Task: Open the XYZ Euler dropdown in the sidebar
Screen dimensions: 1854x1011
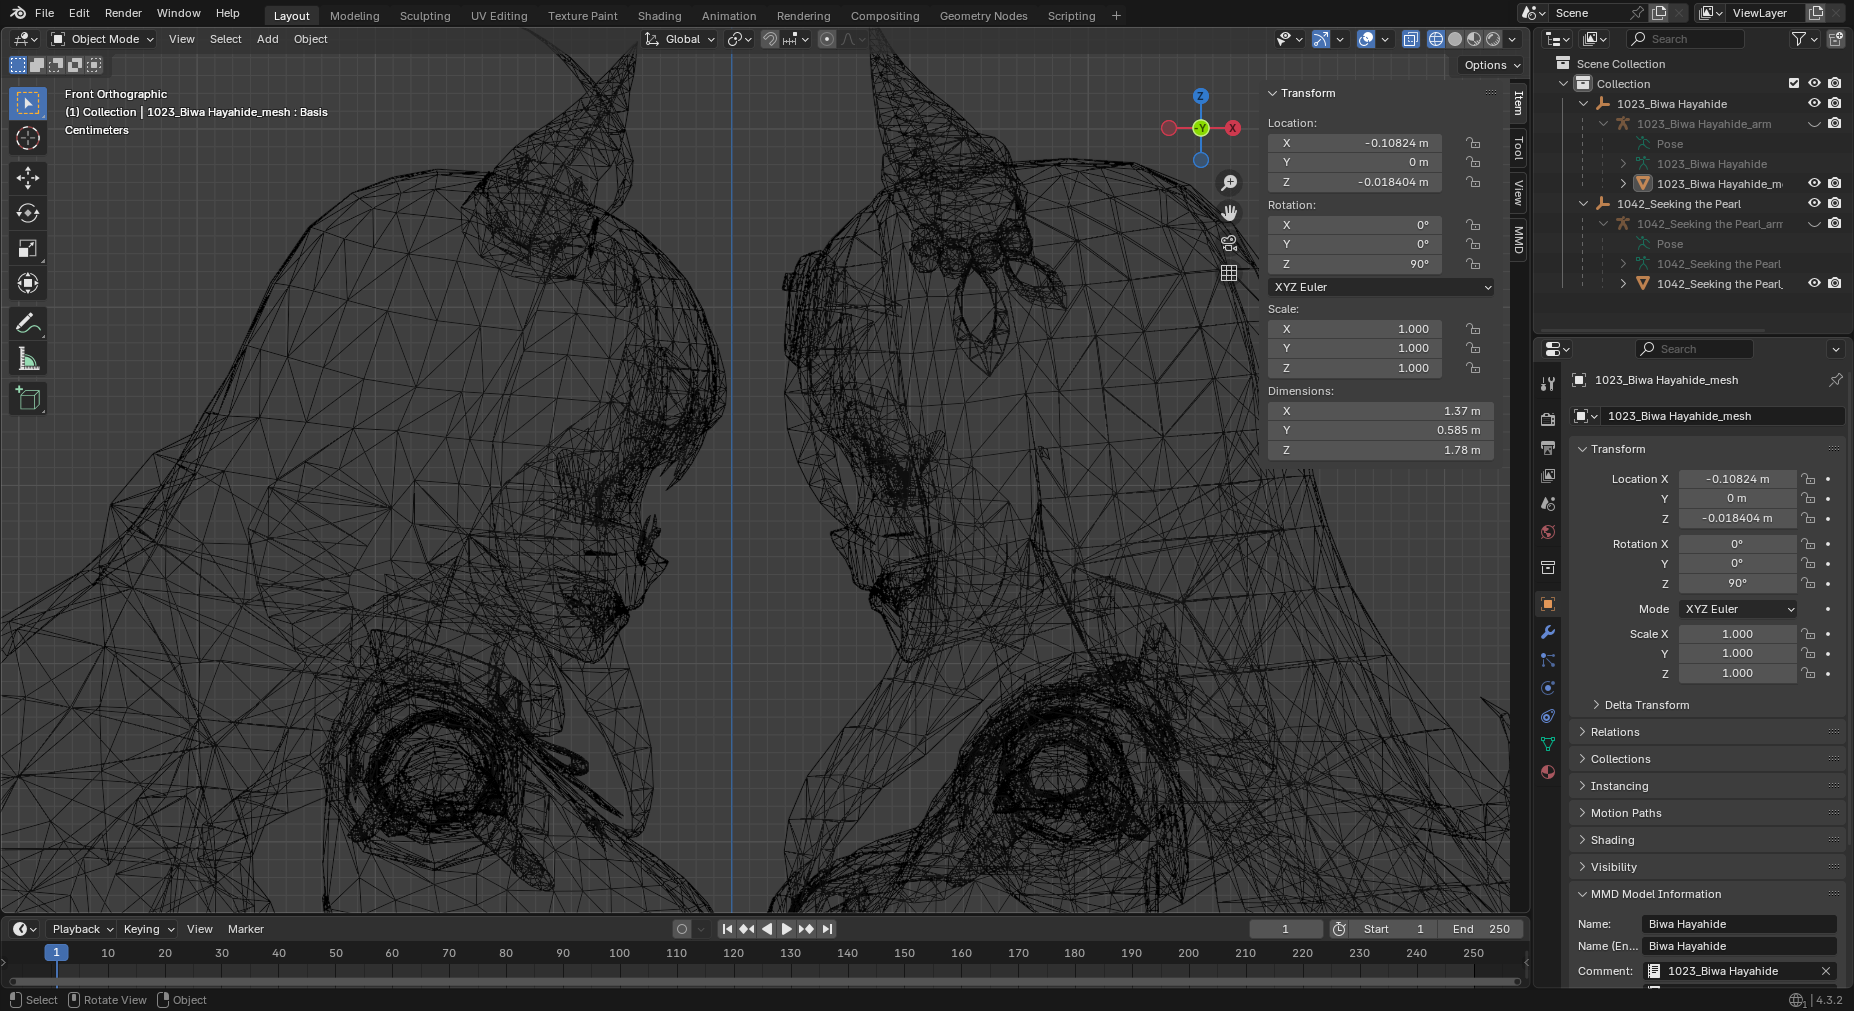Action: pyautogui.click(x=1381, y=287)
